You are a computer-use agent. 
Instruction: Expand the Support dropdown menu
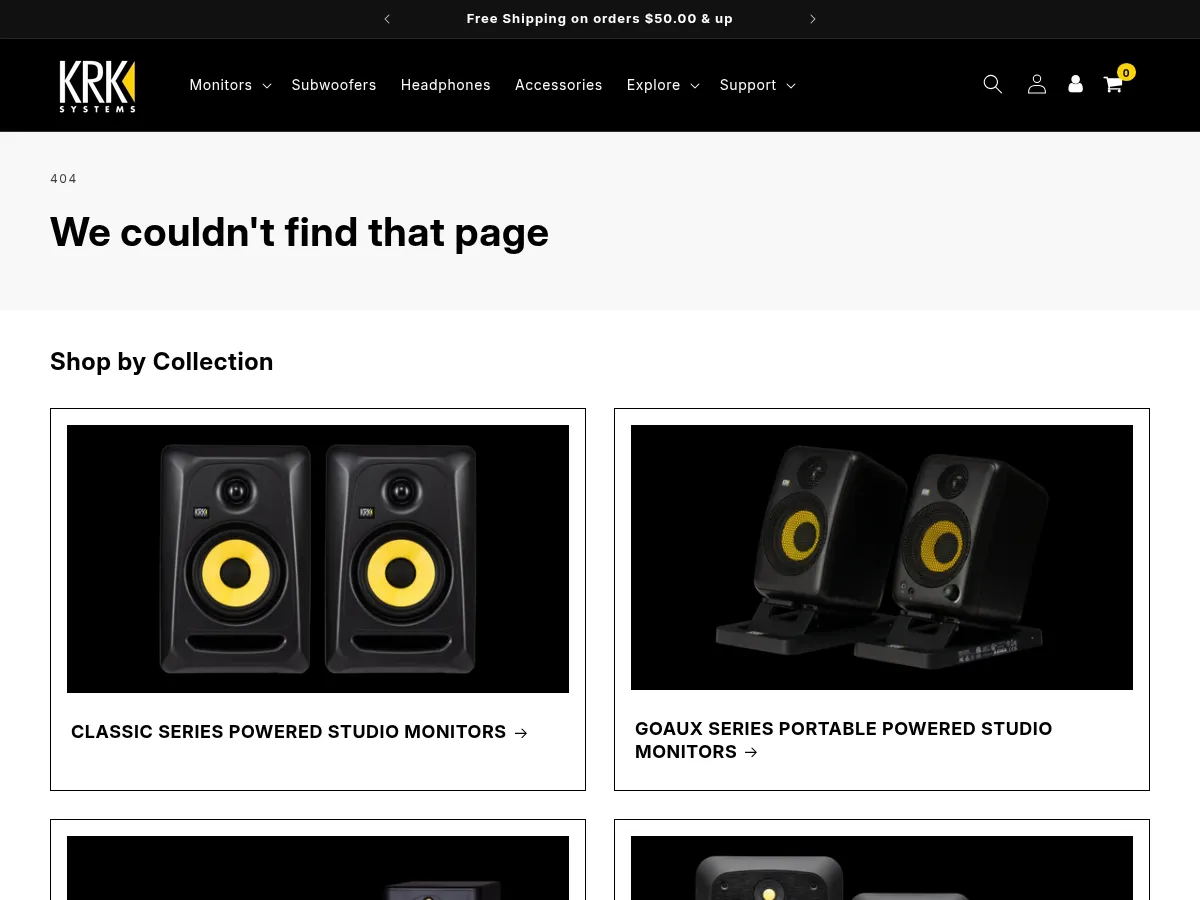(757, 85)
